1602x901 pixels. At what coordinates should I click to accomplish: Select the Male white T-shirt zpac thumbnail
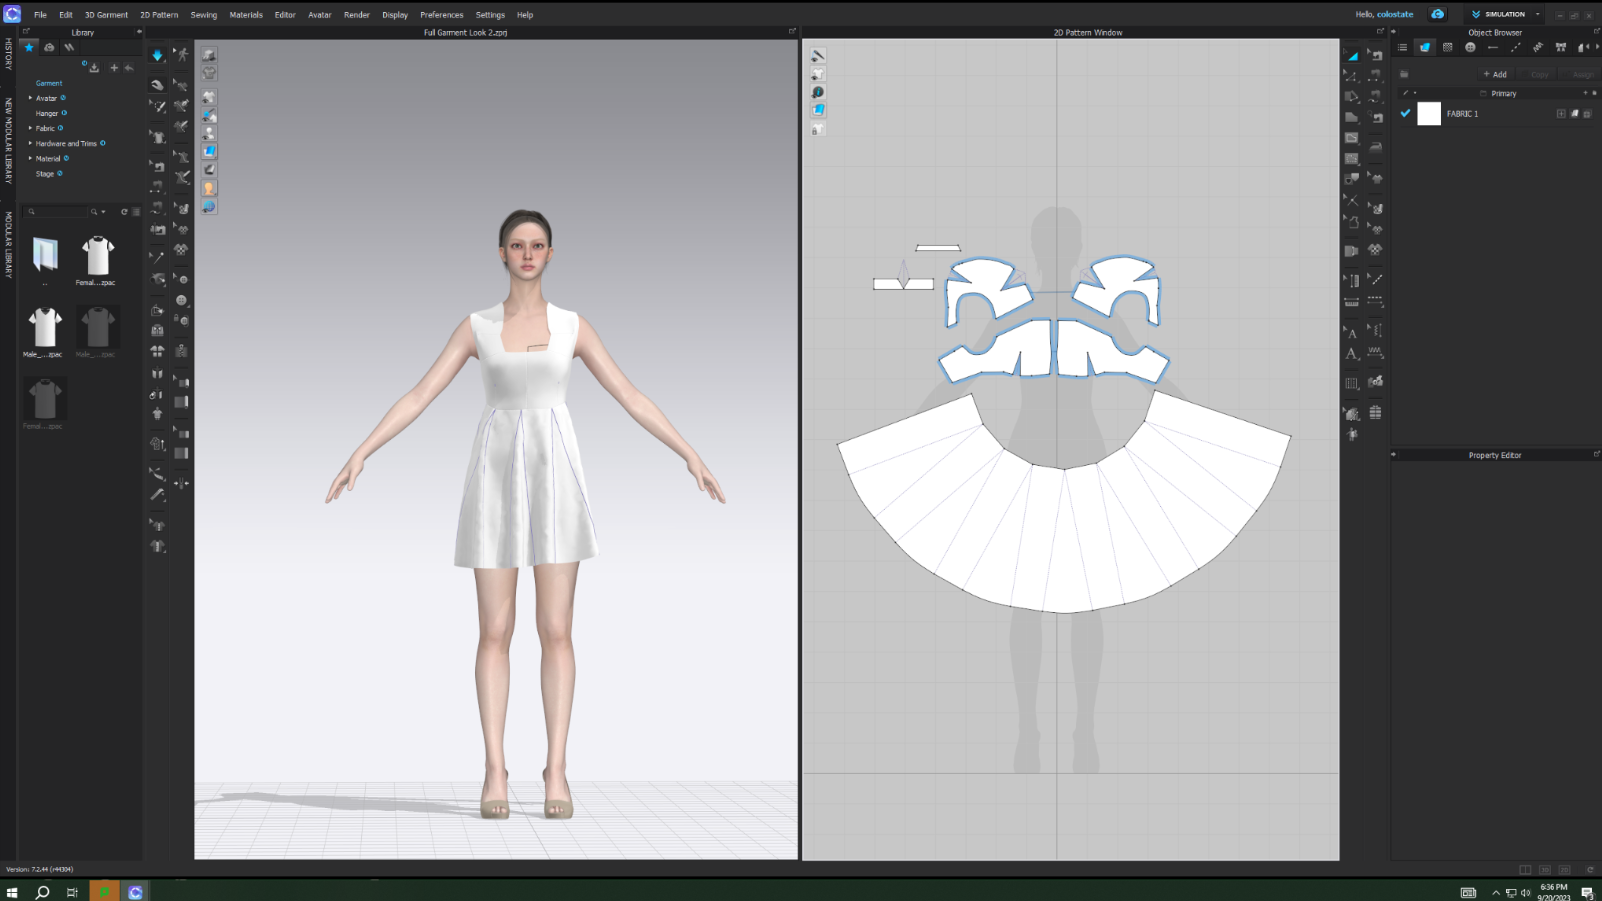[45, 328]
